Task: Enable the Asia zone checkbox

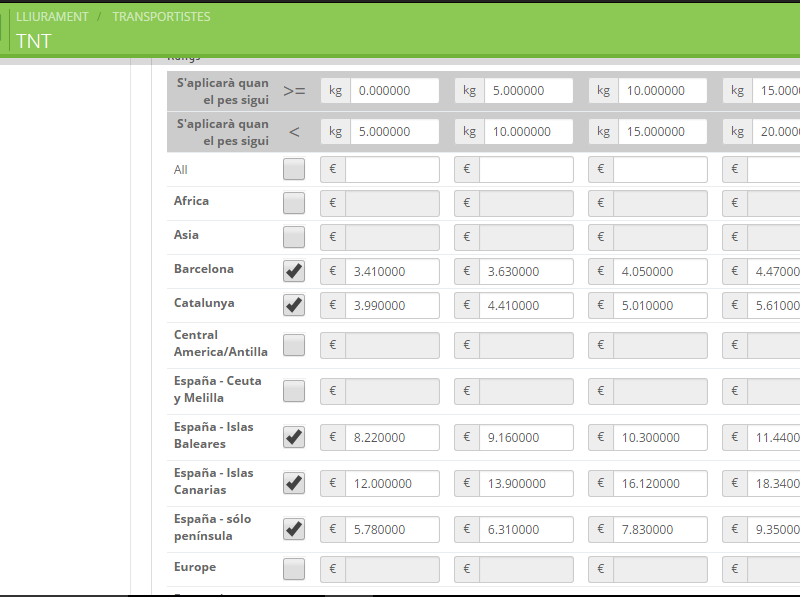Action: tap(294, 237)
